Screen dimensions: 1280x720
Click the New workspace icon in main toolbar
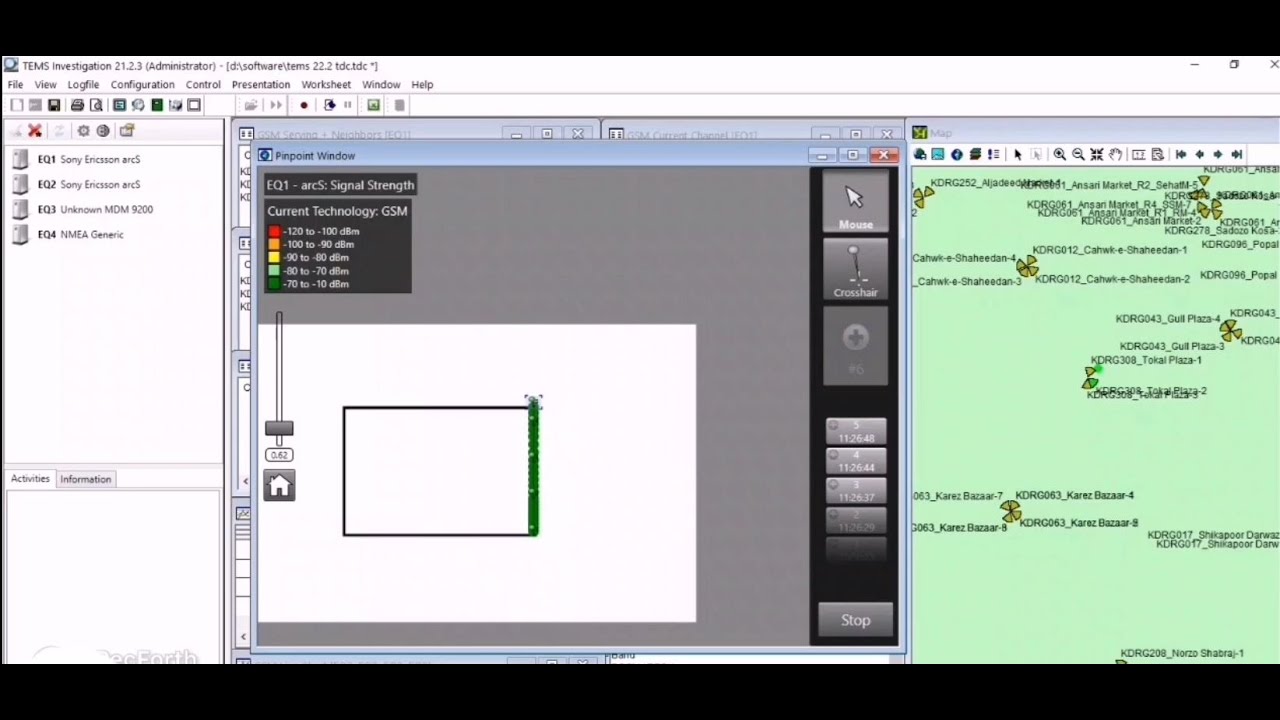click(17, 105)
